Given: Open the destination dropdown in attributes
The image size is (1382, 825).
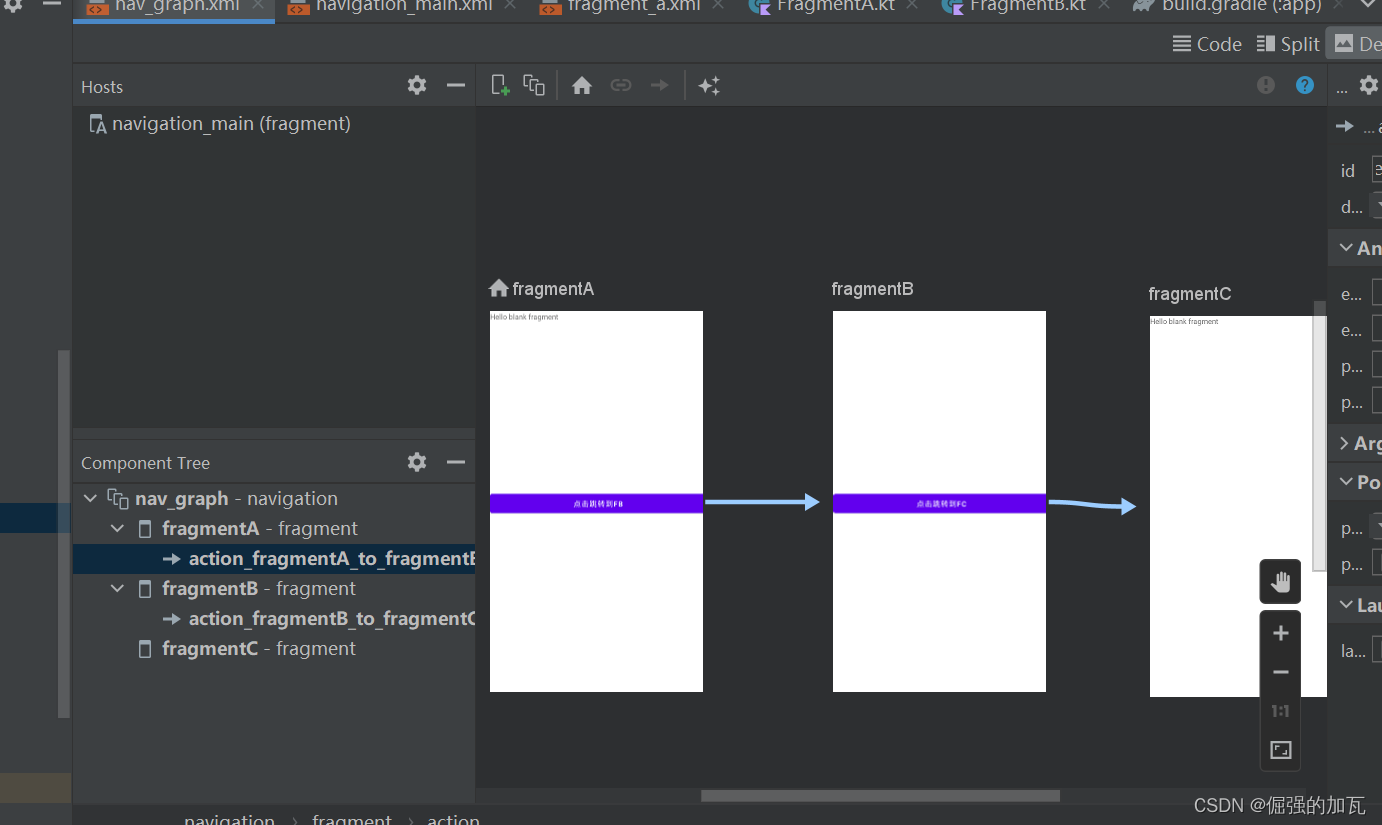Looking at the screenshot, I should point(1376,207).
